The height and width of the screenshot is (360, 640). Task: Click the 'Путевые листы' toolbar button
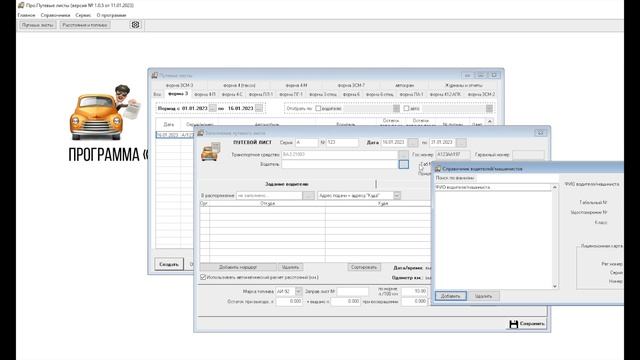click(38, 25)
